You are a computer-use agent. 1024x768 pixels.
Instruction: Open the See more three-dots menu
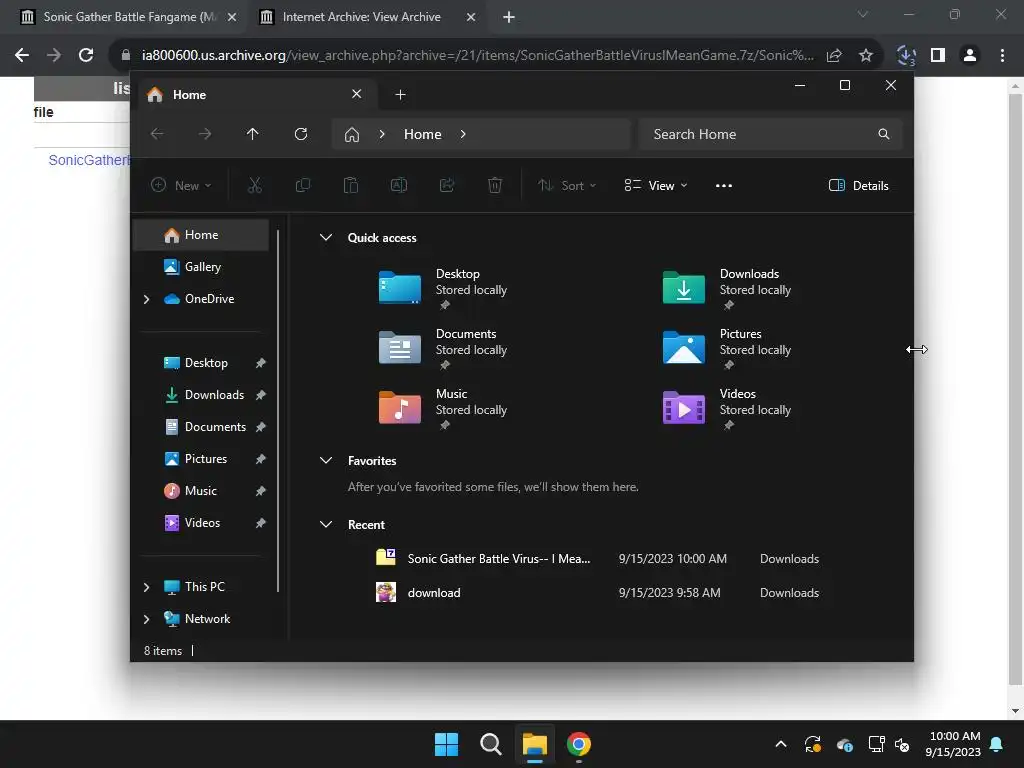(724, 185)
